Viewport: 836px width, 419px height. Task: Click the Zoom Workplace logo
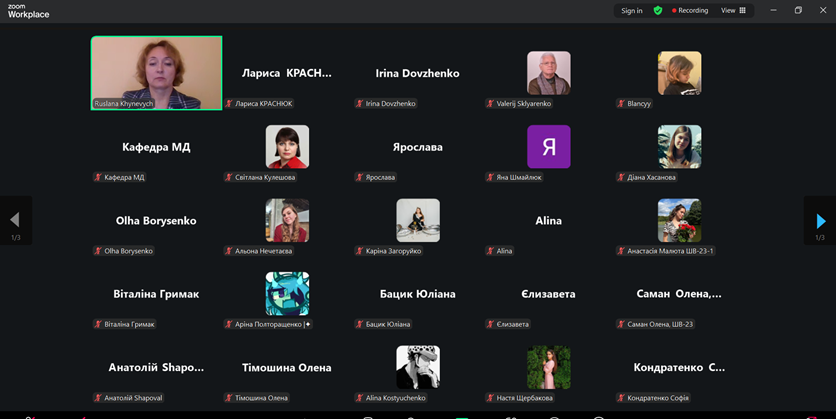(x=27, y=11)
